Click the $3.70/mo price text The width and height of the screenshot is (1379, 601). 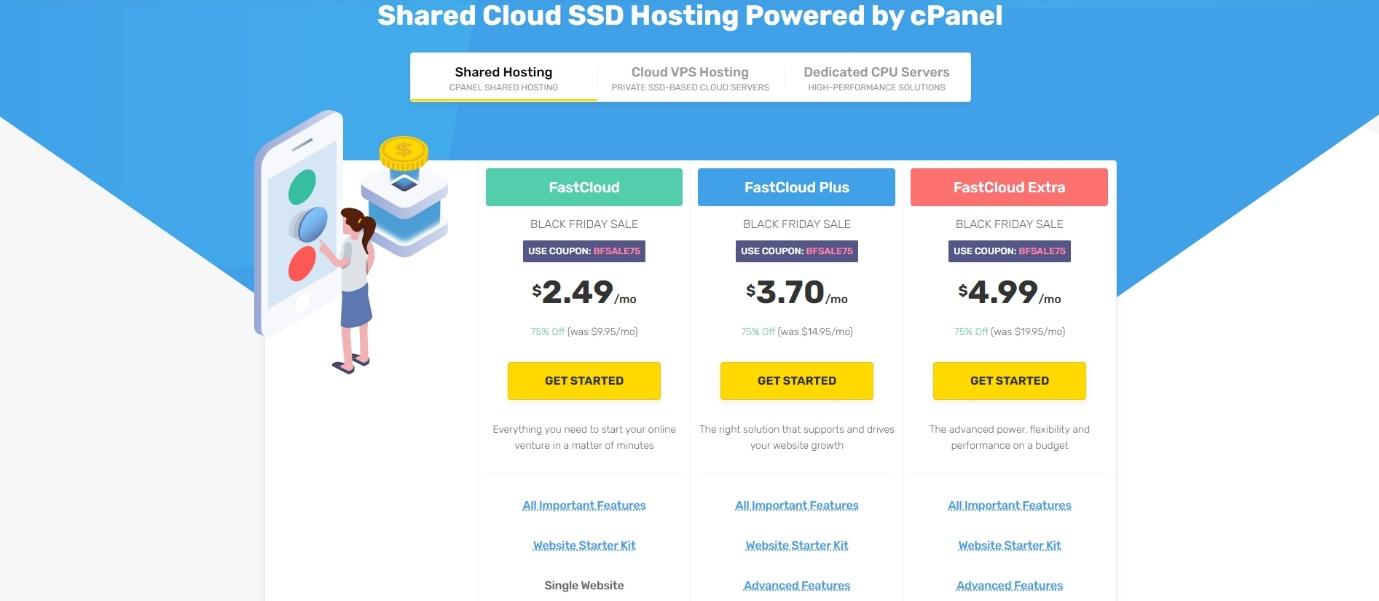[x=797, y=293]
